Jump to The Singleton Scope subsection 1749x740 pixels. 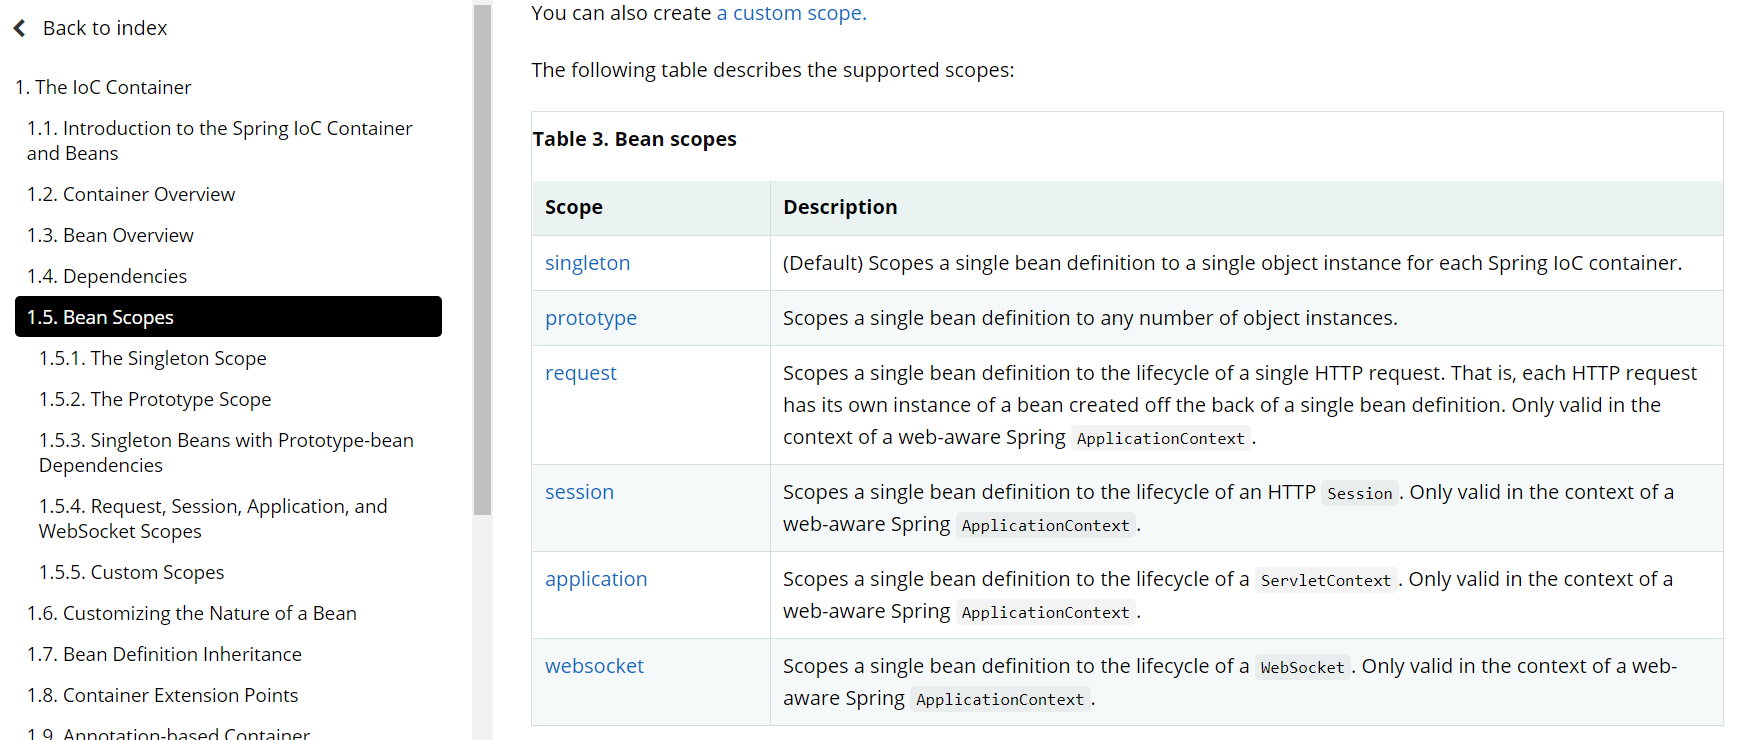click(152, 358)
